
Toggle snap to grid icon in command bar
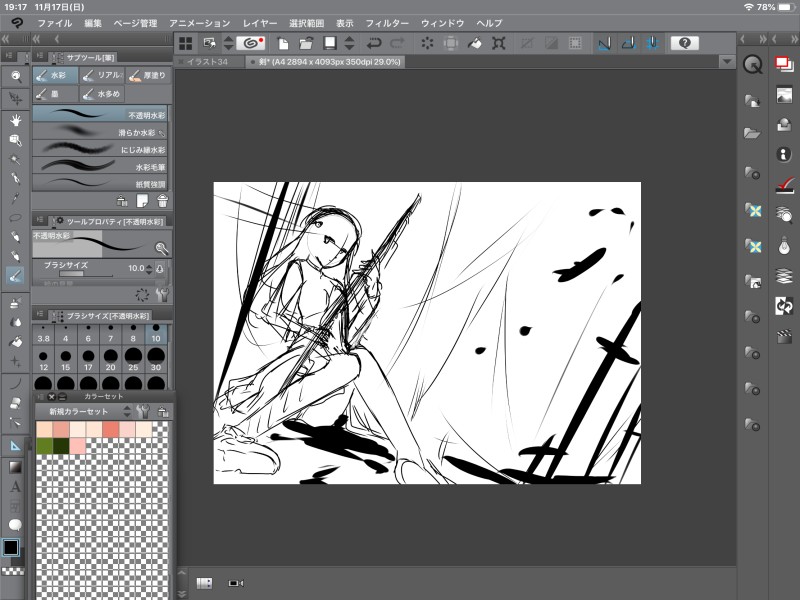click(652, 43)
